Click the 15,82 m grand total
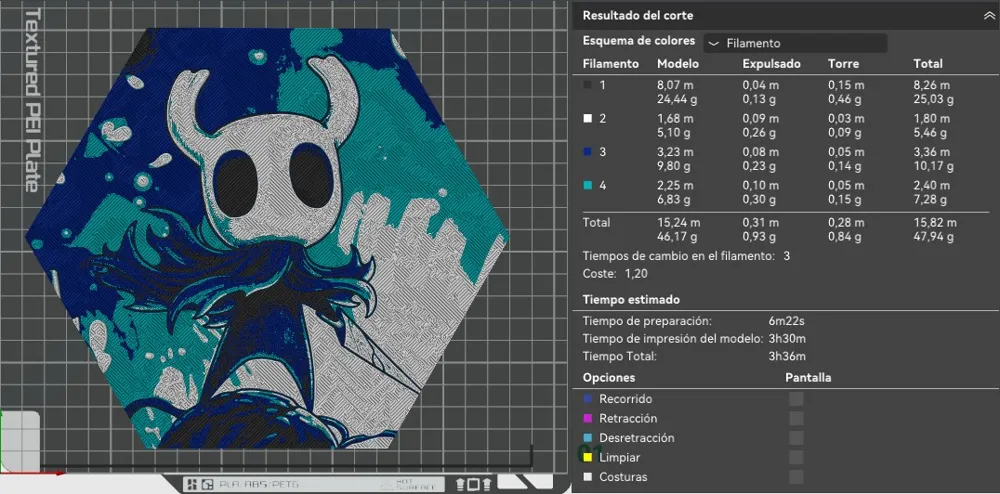The width and height of the screenshot is (1000, 494). tap(934, 222)
